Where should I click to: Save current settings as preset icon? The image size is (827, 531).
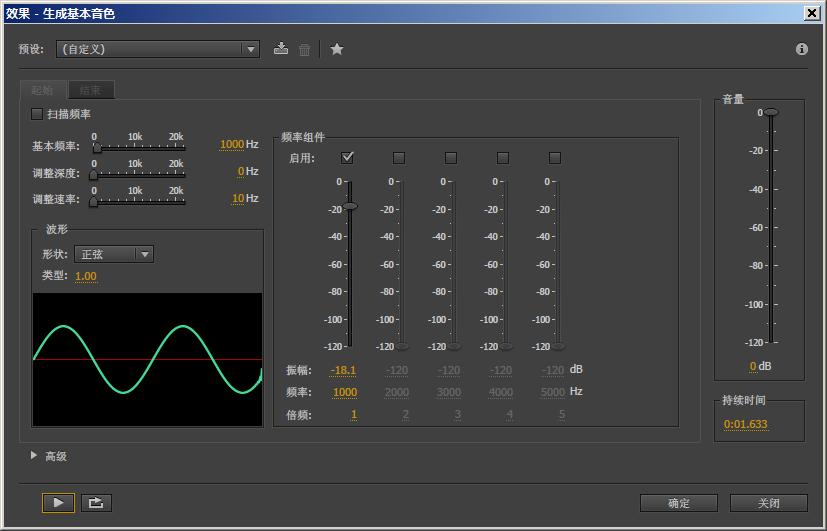click(281, 49)
